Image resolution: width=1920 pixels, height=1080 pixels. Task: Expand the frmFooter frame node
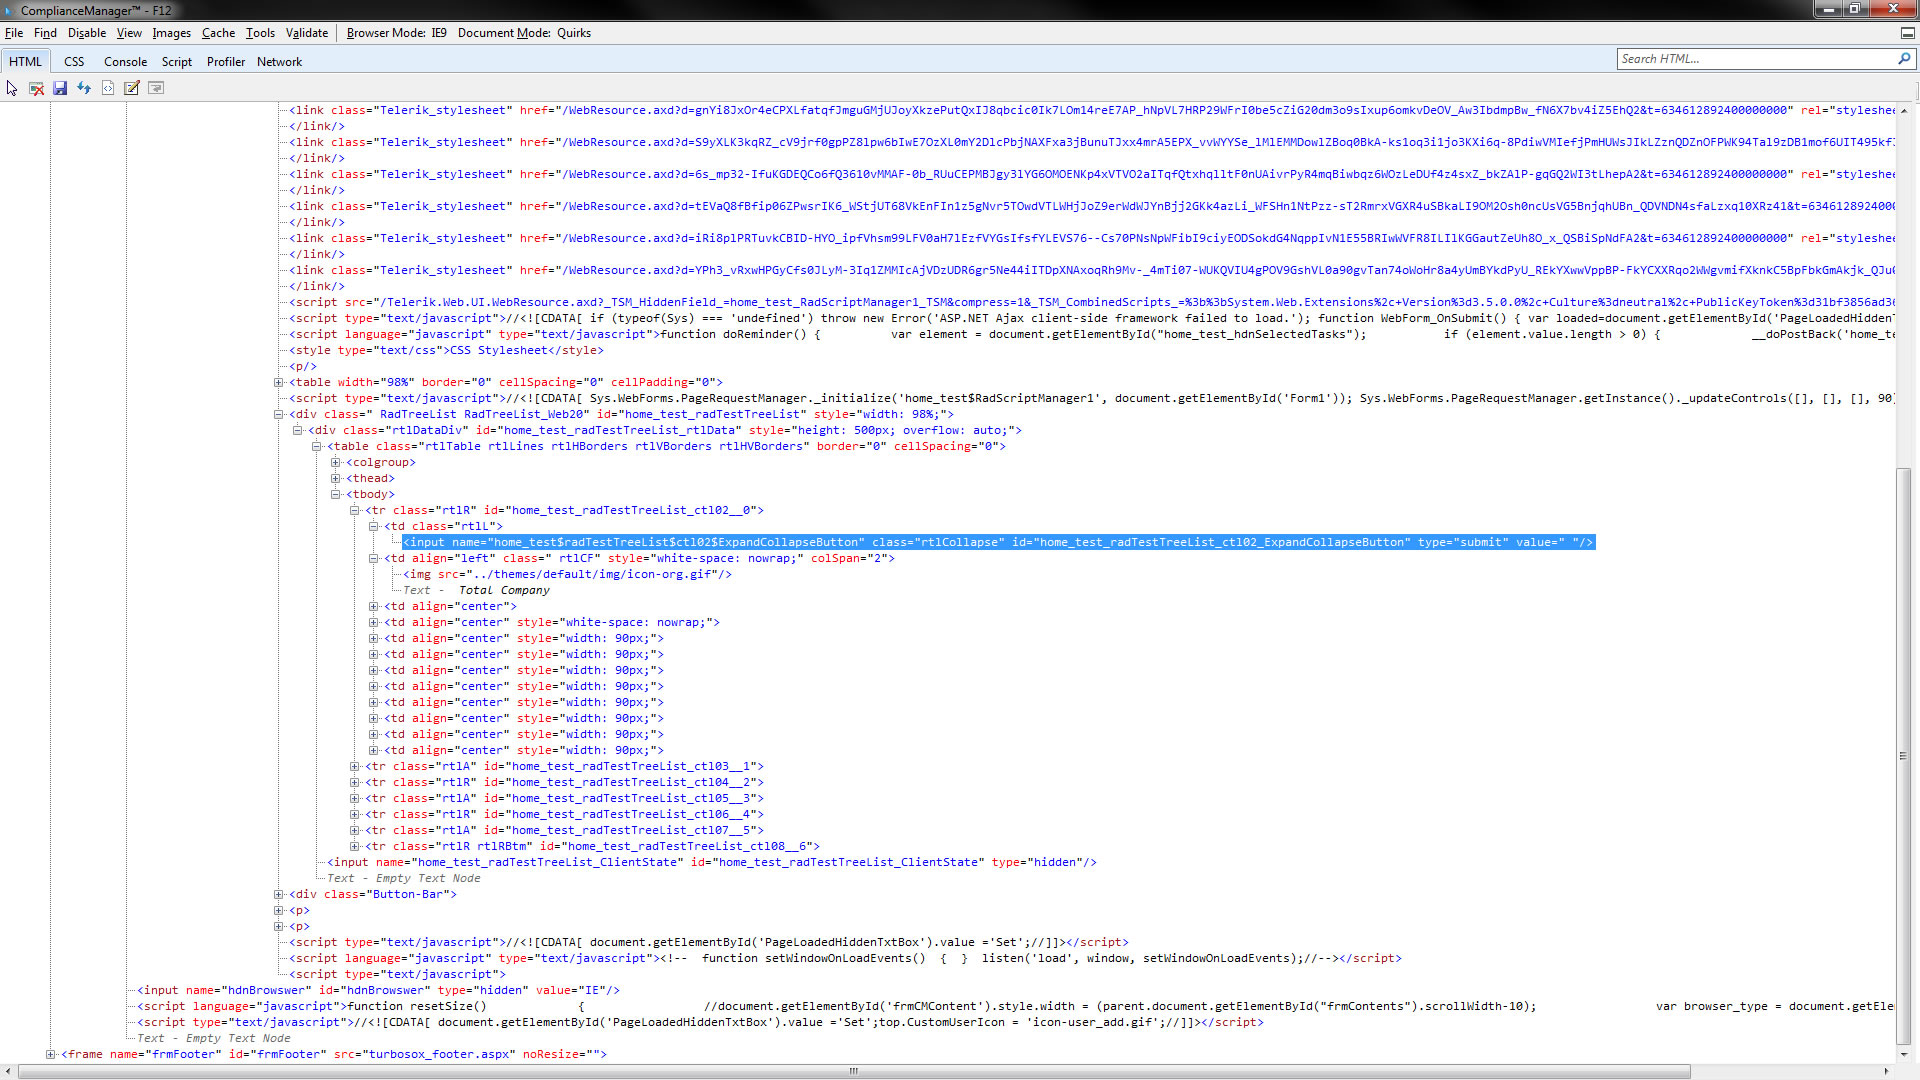pyautogui.click(x=51, y=1054)
